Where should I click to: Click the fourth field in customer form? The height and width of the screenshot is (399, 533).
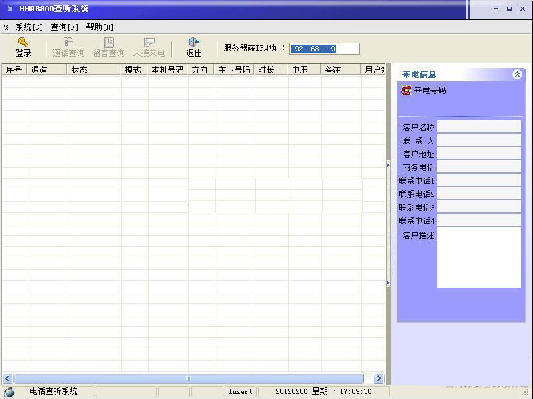point(479,167)
